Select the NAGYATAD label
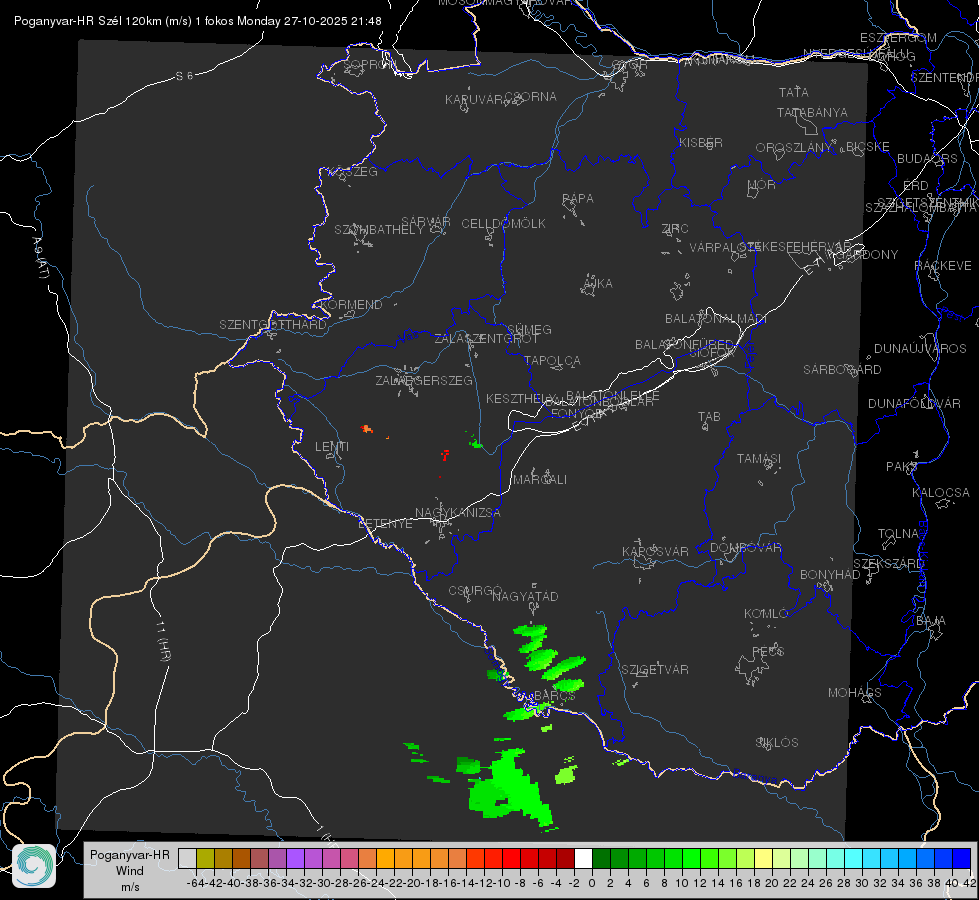 525,596
